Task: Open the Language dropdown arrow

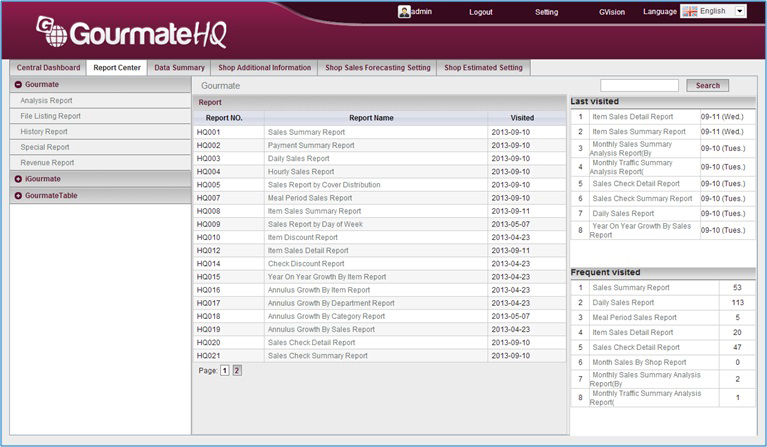Action: [740, 11]
